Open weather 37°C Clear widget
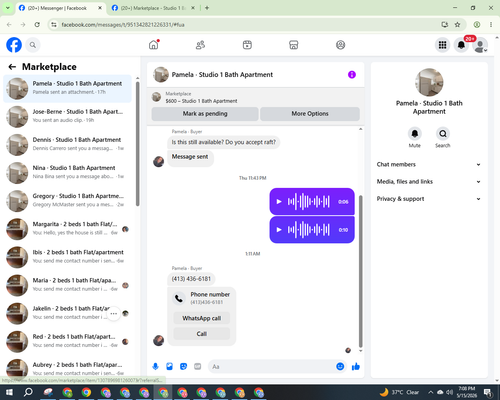The height and width of the screenshot is (400, 500). [x=399, y=392]
